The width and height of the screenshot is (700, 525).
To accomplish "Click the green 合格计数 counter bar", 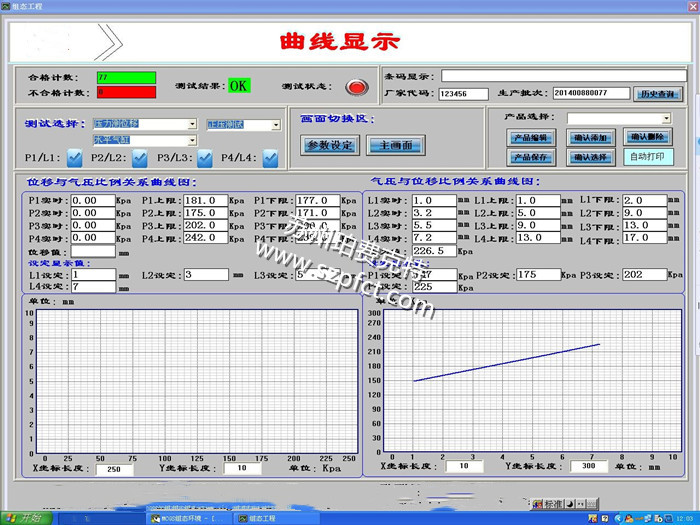I will pyautogui.click(x=126, y=76).
